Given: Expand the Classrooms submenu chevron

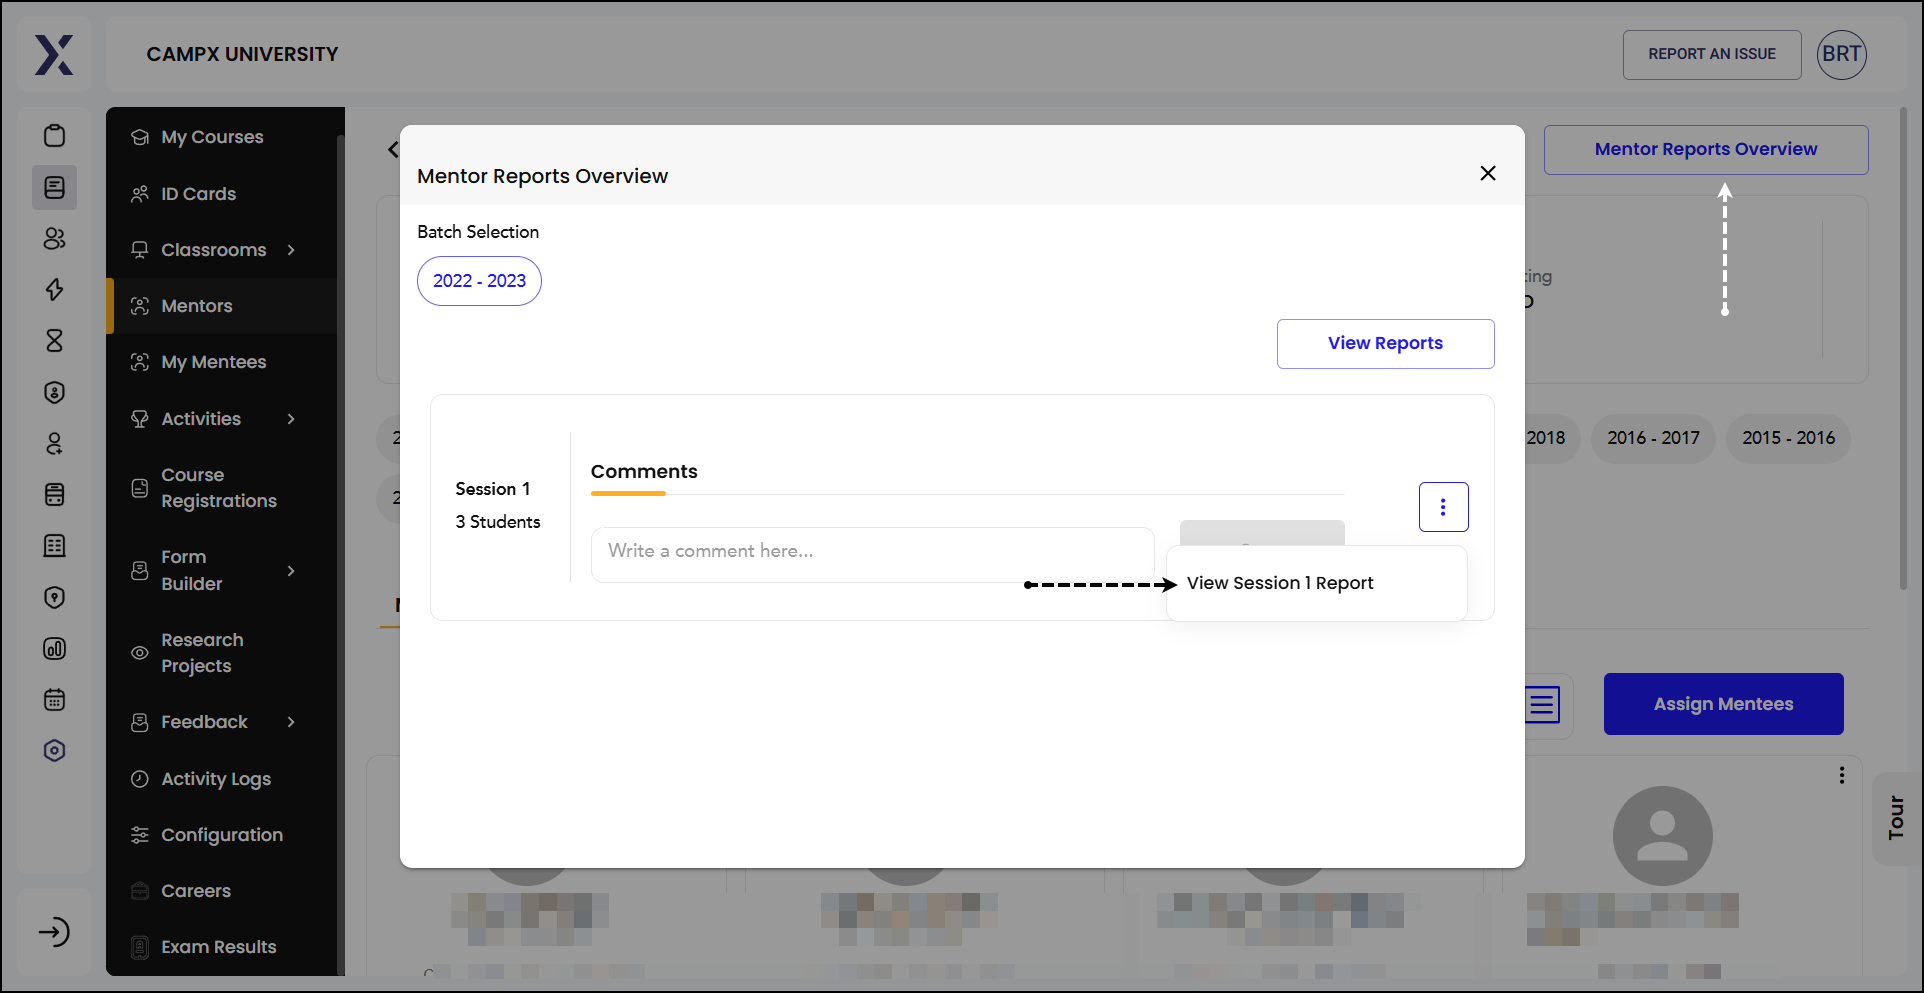Looking at the screenshot, I should 291,250.
